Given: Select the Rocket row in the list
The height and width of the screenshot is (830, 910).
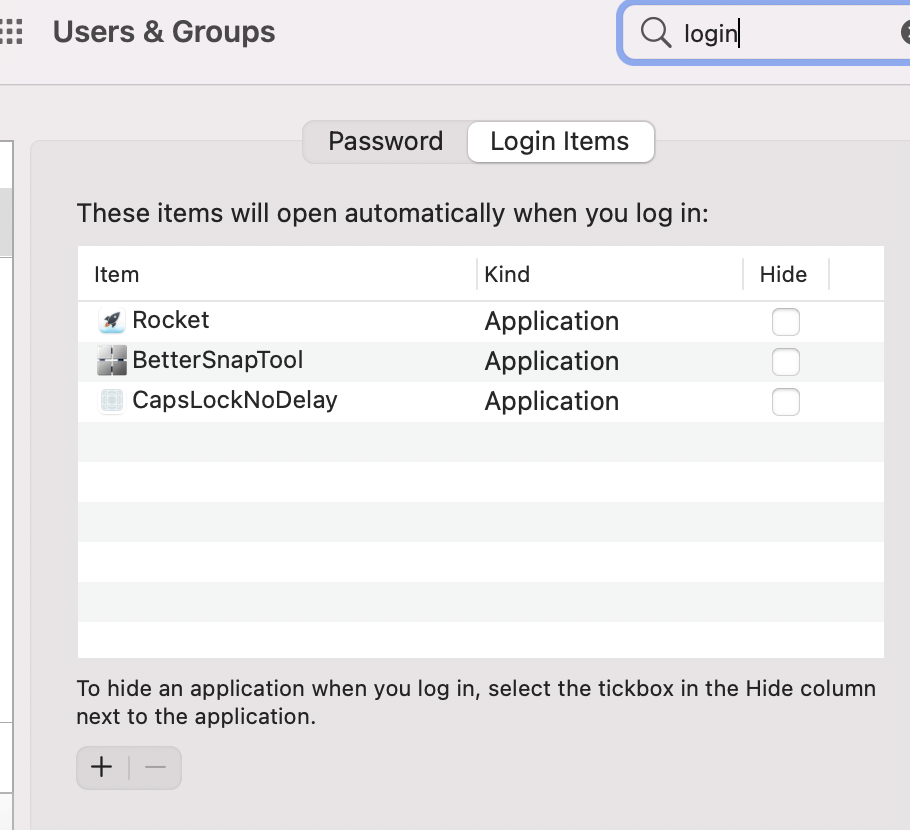Looking at the screenshot, I should point(300,321).
